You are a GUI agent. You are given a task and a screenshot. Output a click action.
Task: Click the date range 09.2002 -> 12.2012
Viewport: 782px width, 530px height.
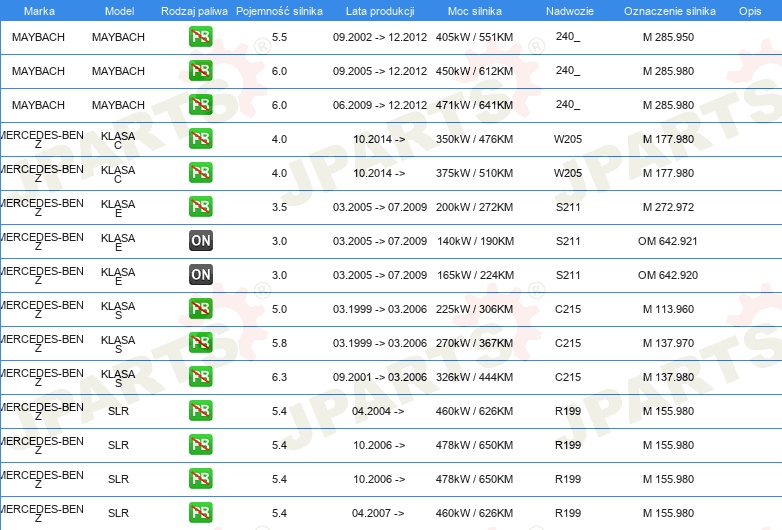coord(380,37)
